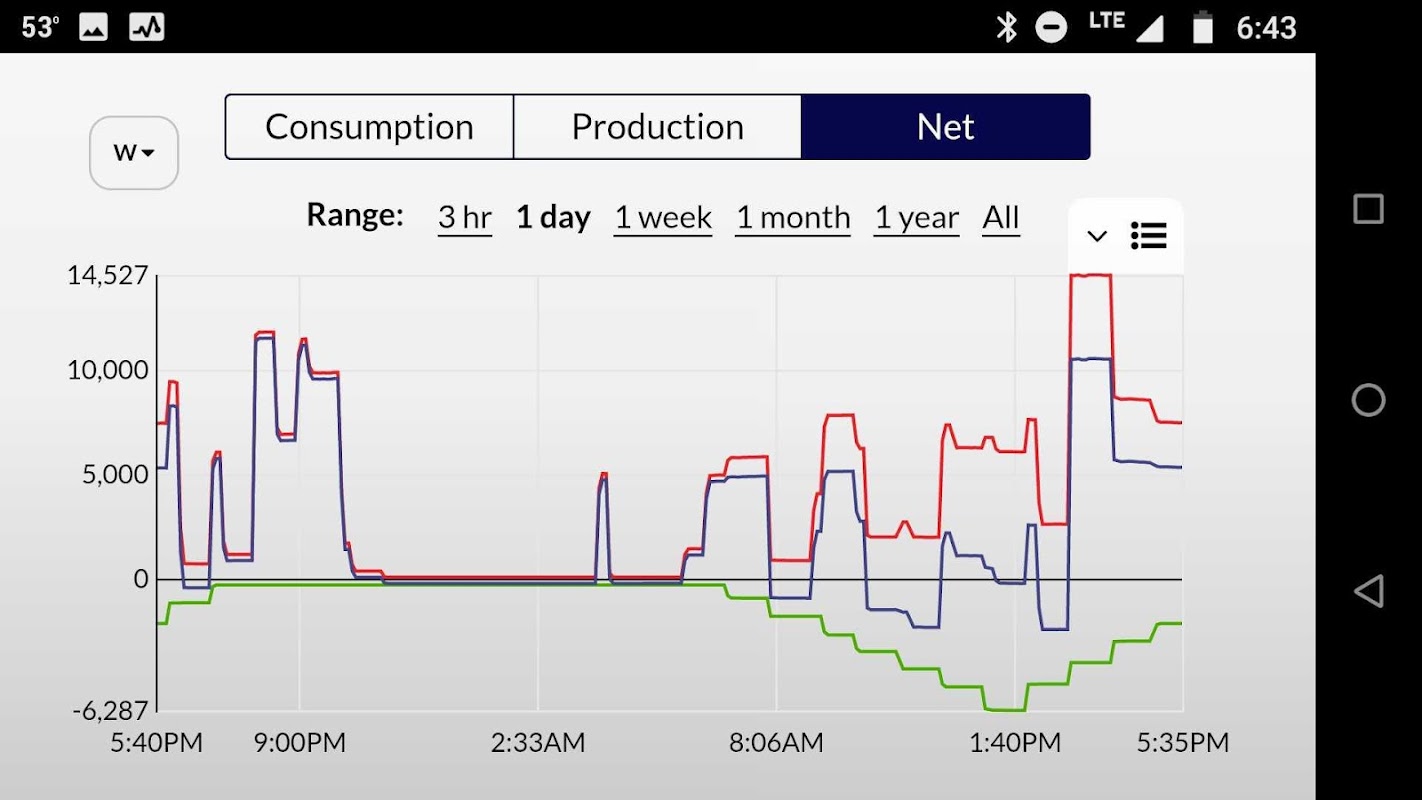This screenshot has width=1422, height=800.
Task: Tap the activity monitor notification icon
Action: pyautogui.click(x=147, y=27)
